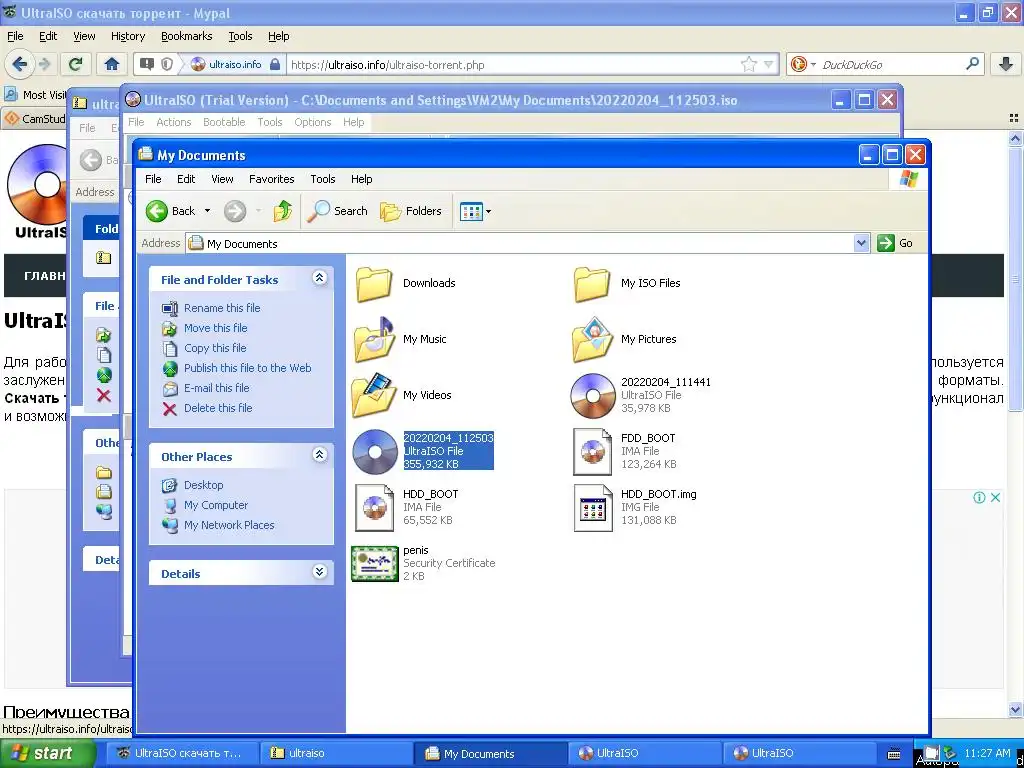Viewport: 1024px width, 768px height.
Task: Open the Bookmarks menu in Mypal
Action: [x=187, y=36]
